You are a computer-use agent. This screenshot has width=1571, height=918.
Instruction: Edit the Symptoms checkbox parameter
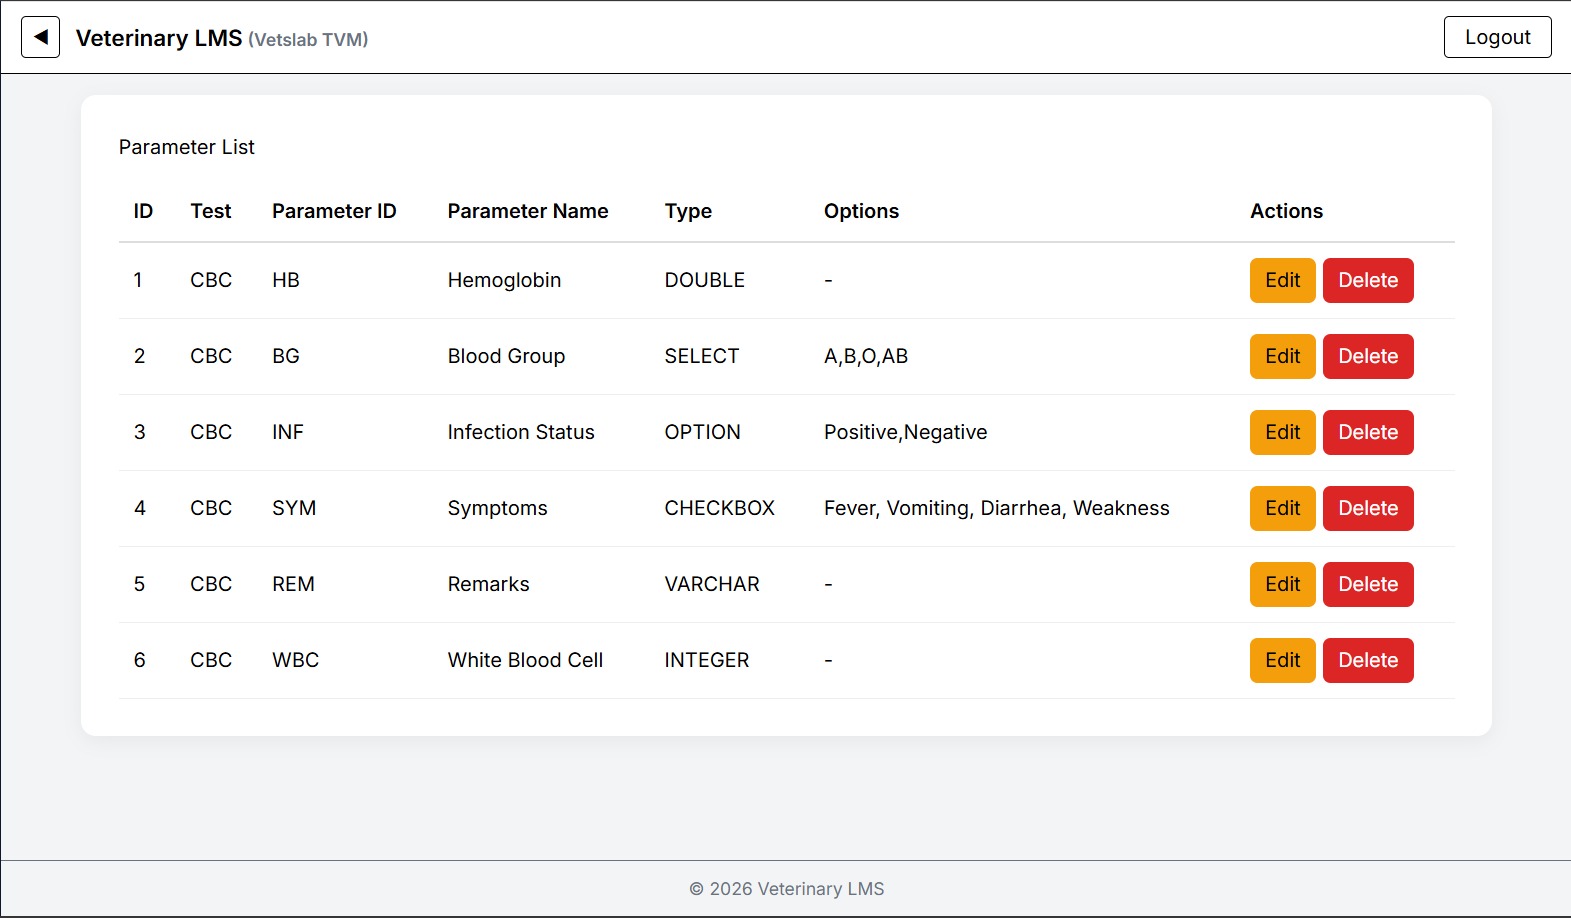point(1282,508)
